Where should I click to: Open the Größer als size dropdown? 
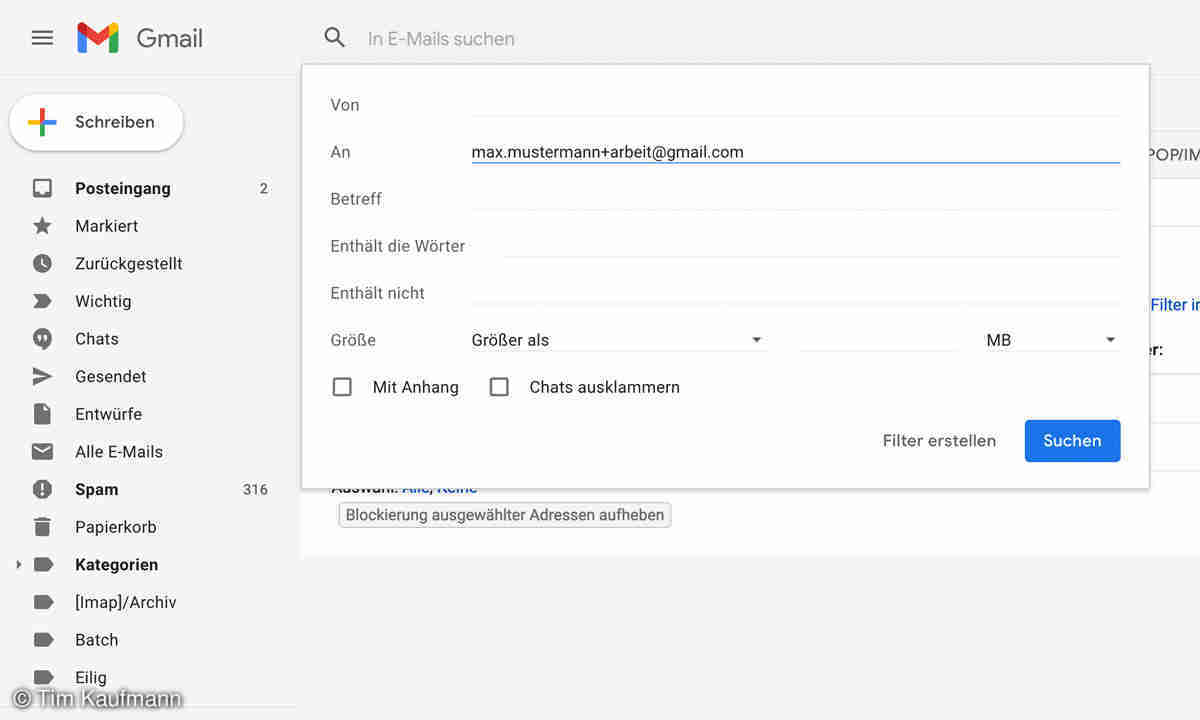[617, 340]
